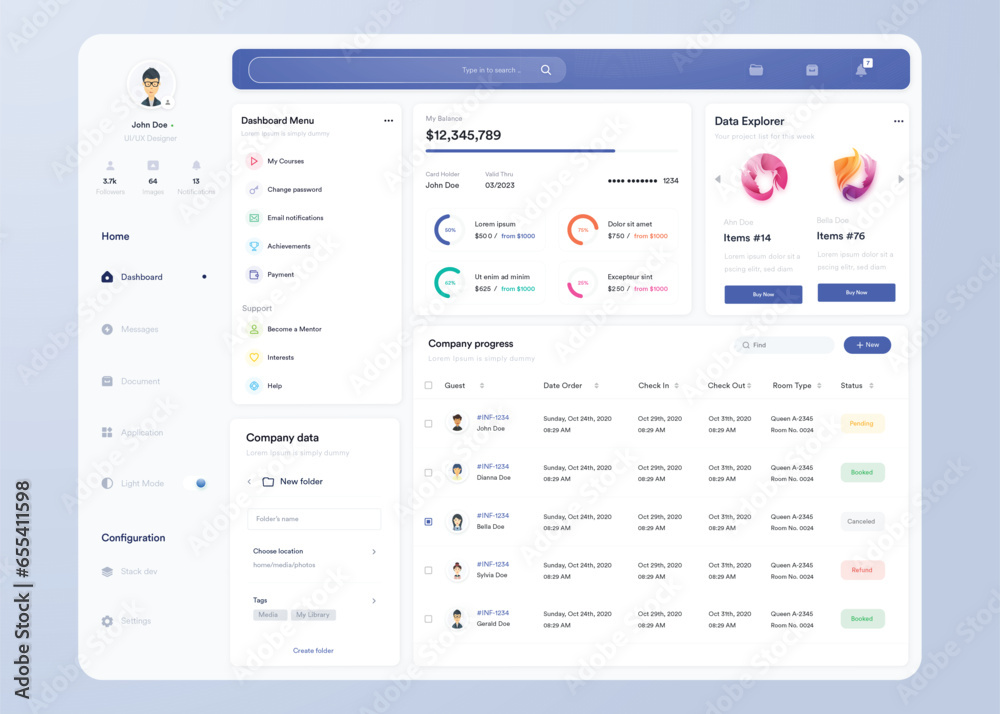The width and height of the screenshot is (1000, 714).
Task: Check the box for Sylvia Doe row
Action: click(x=429, y=570)
